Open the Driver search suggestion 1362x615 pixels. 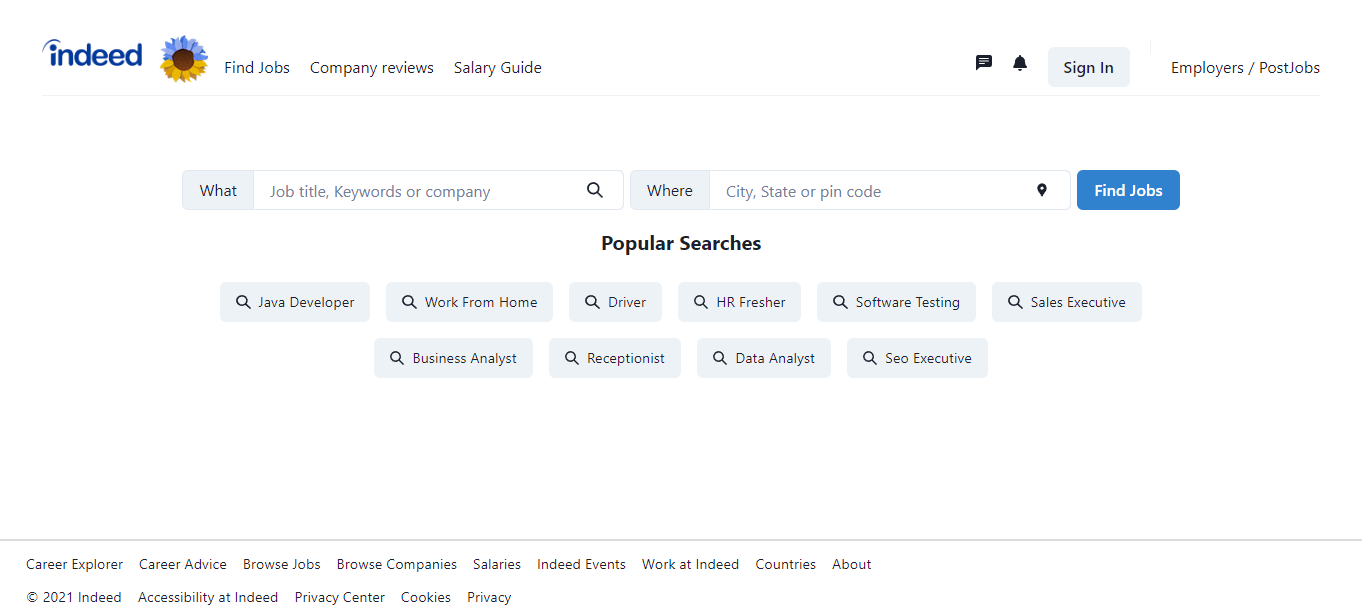[615, 301]
